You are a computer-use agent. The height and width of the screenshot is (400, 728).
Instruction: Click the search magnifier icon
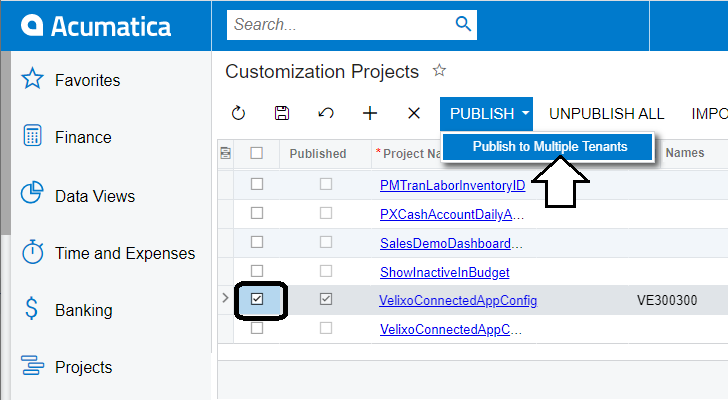tap(463, 24)
